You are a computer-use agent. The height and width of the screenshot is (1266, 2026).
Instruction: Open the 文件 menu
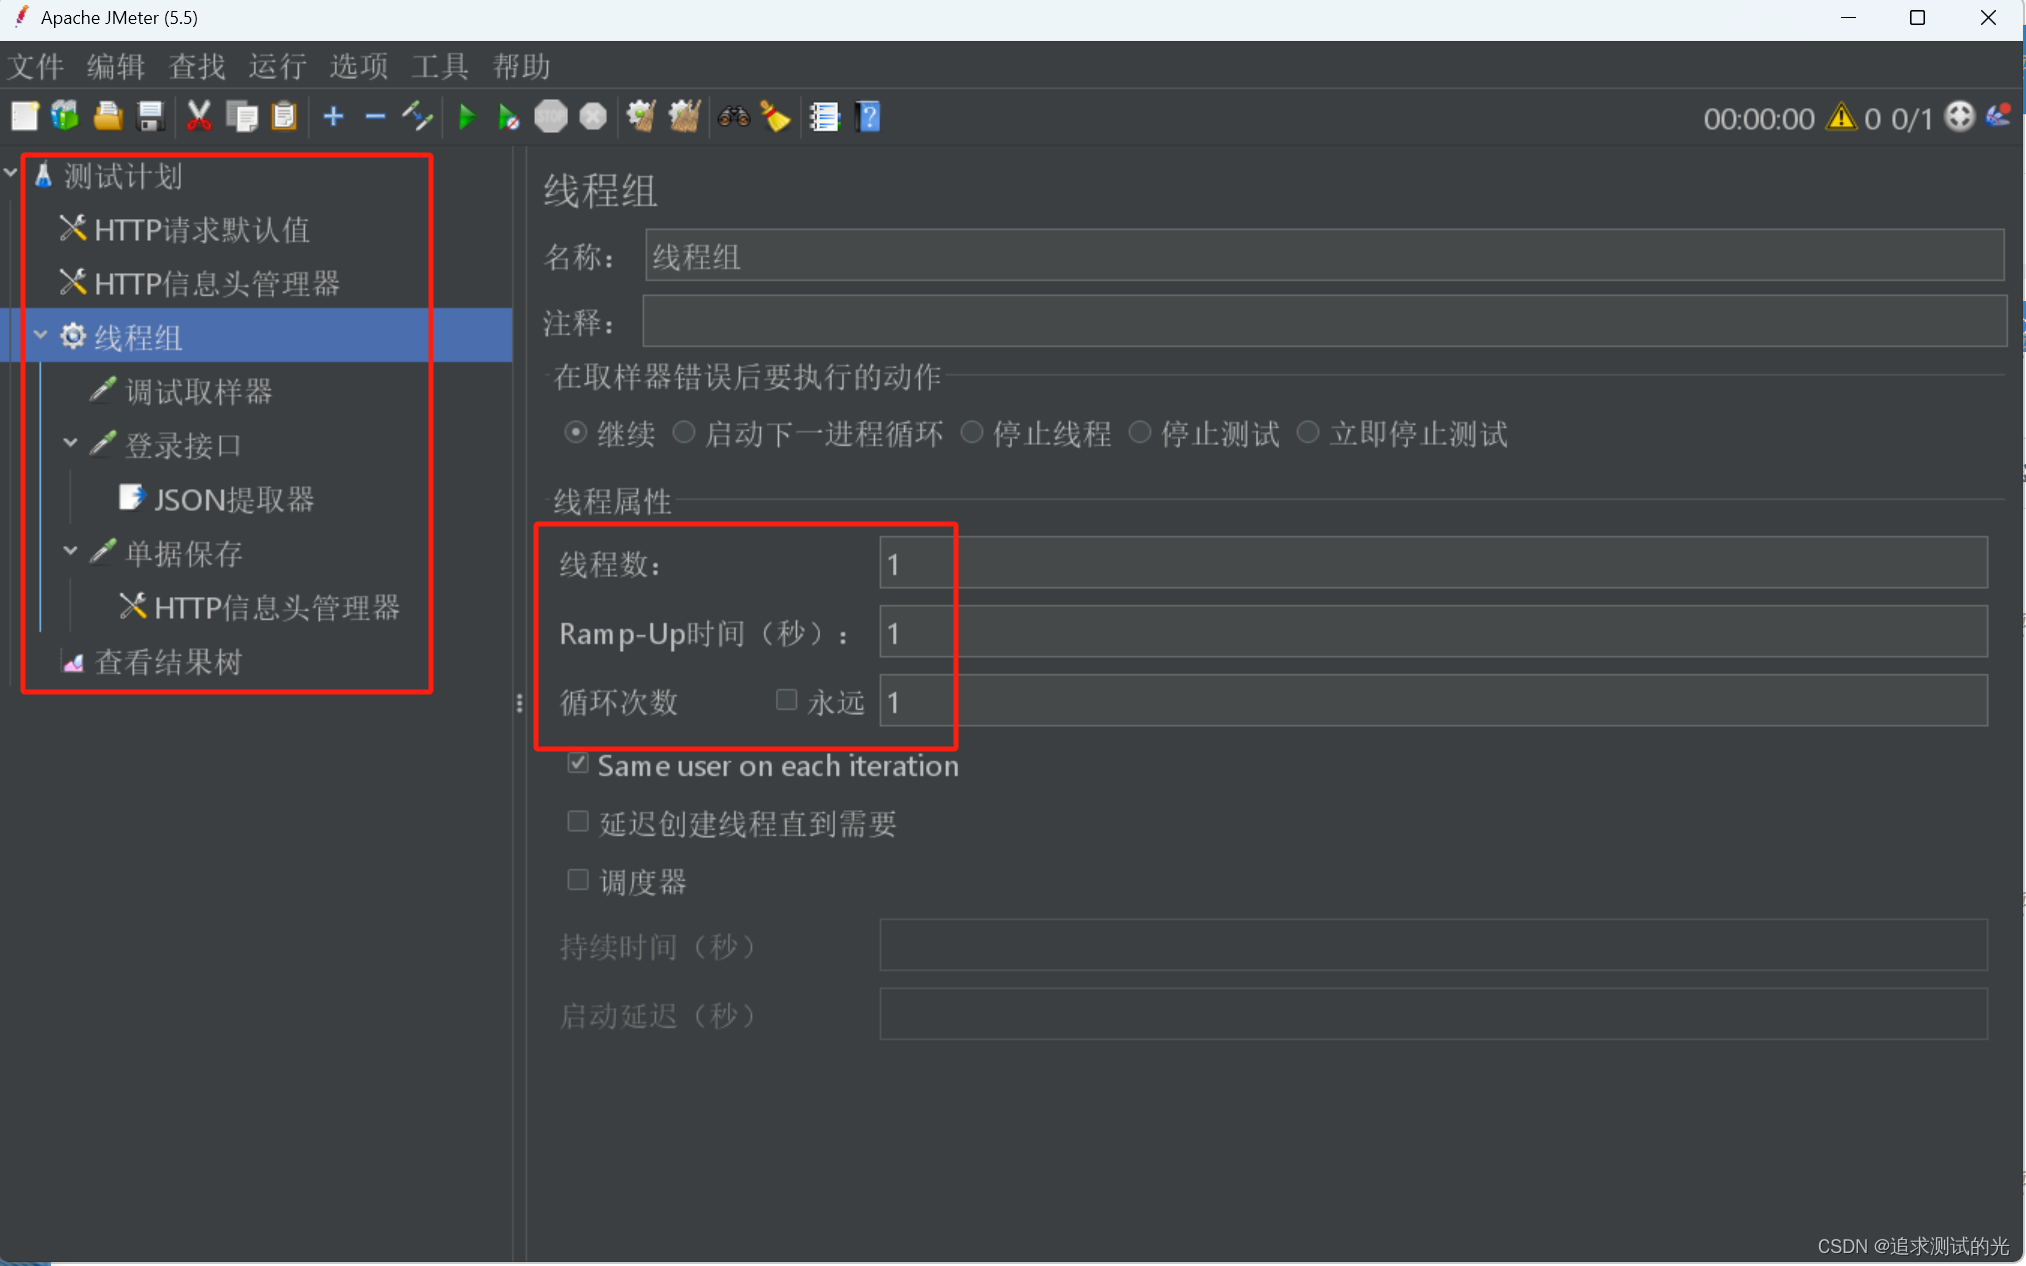coord(36,66)
